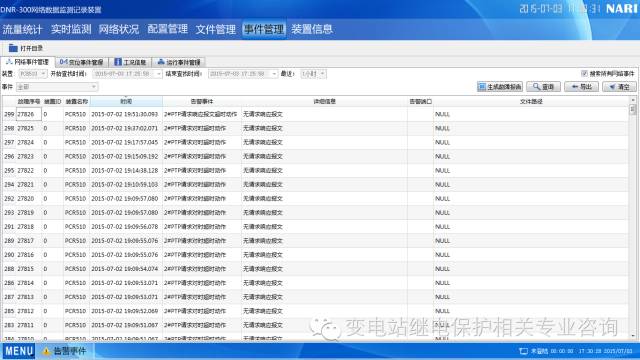
Task: Click the blue info icon on 工况信息 tab
Action: 118,62
